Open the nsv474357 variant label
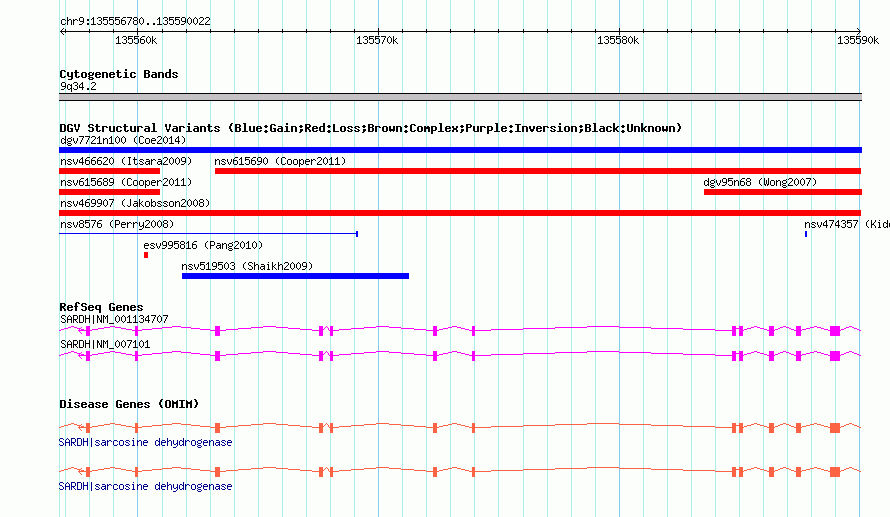 pyautogui.click(x=846, y=224)
